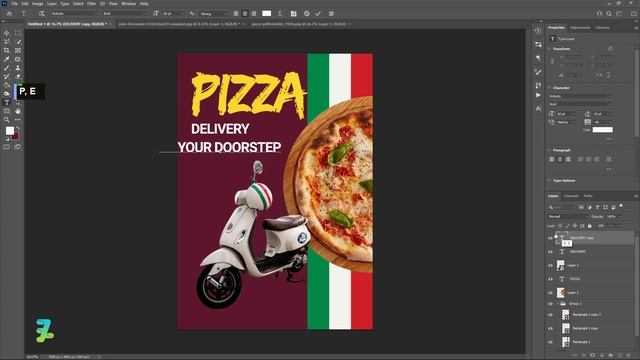Viewport: 640px width, 360px height.
Task: Hide Rectangle 1 copy layer
Action: (x=550, y=329)
